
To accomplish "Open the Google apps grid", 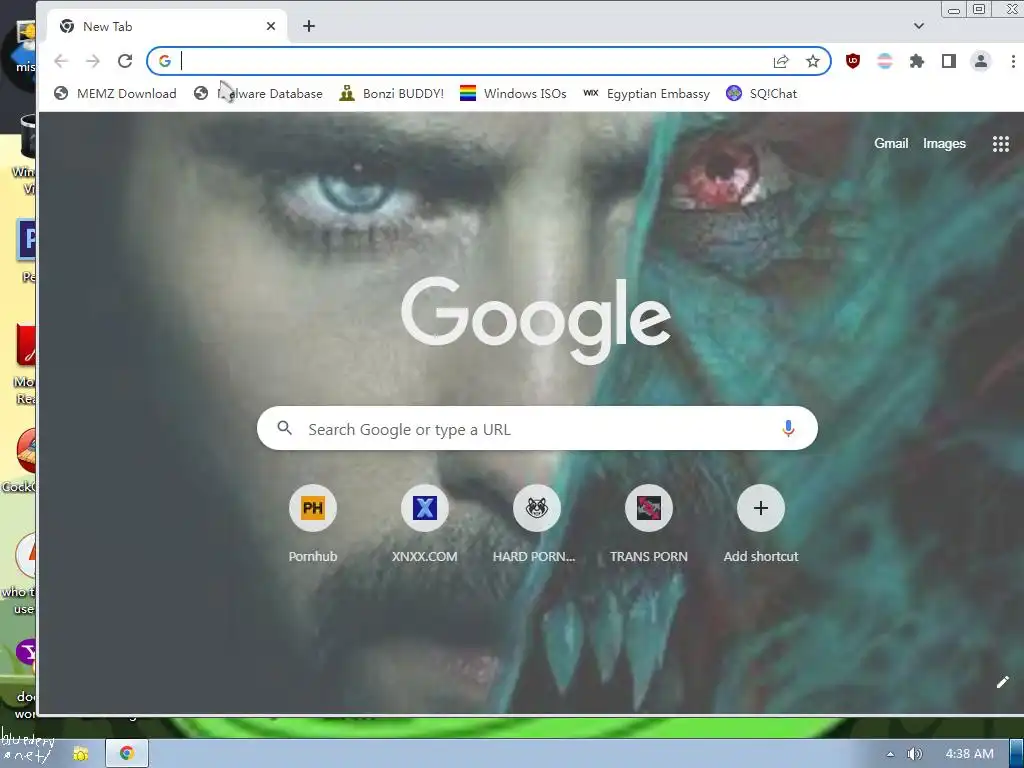I will [x=1000, y=144].
